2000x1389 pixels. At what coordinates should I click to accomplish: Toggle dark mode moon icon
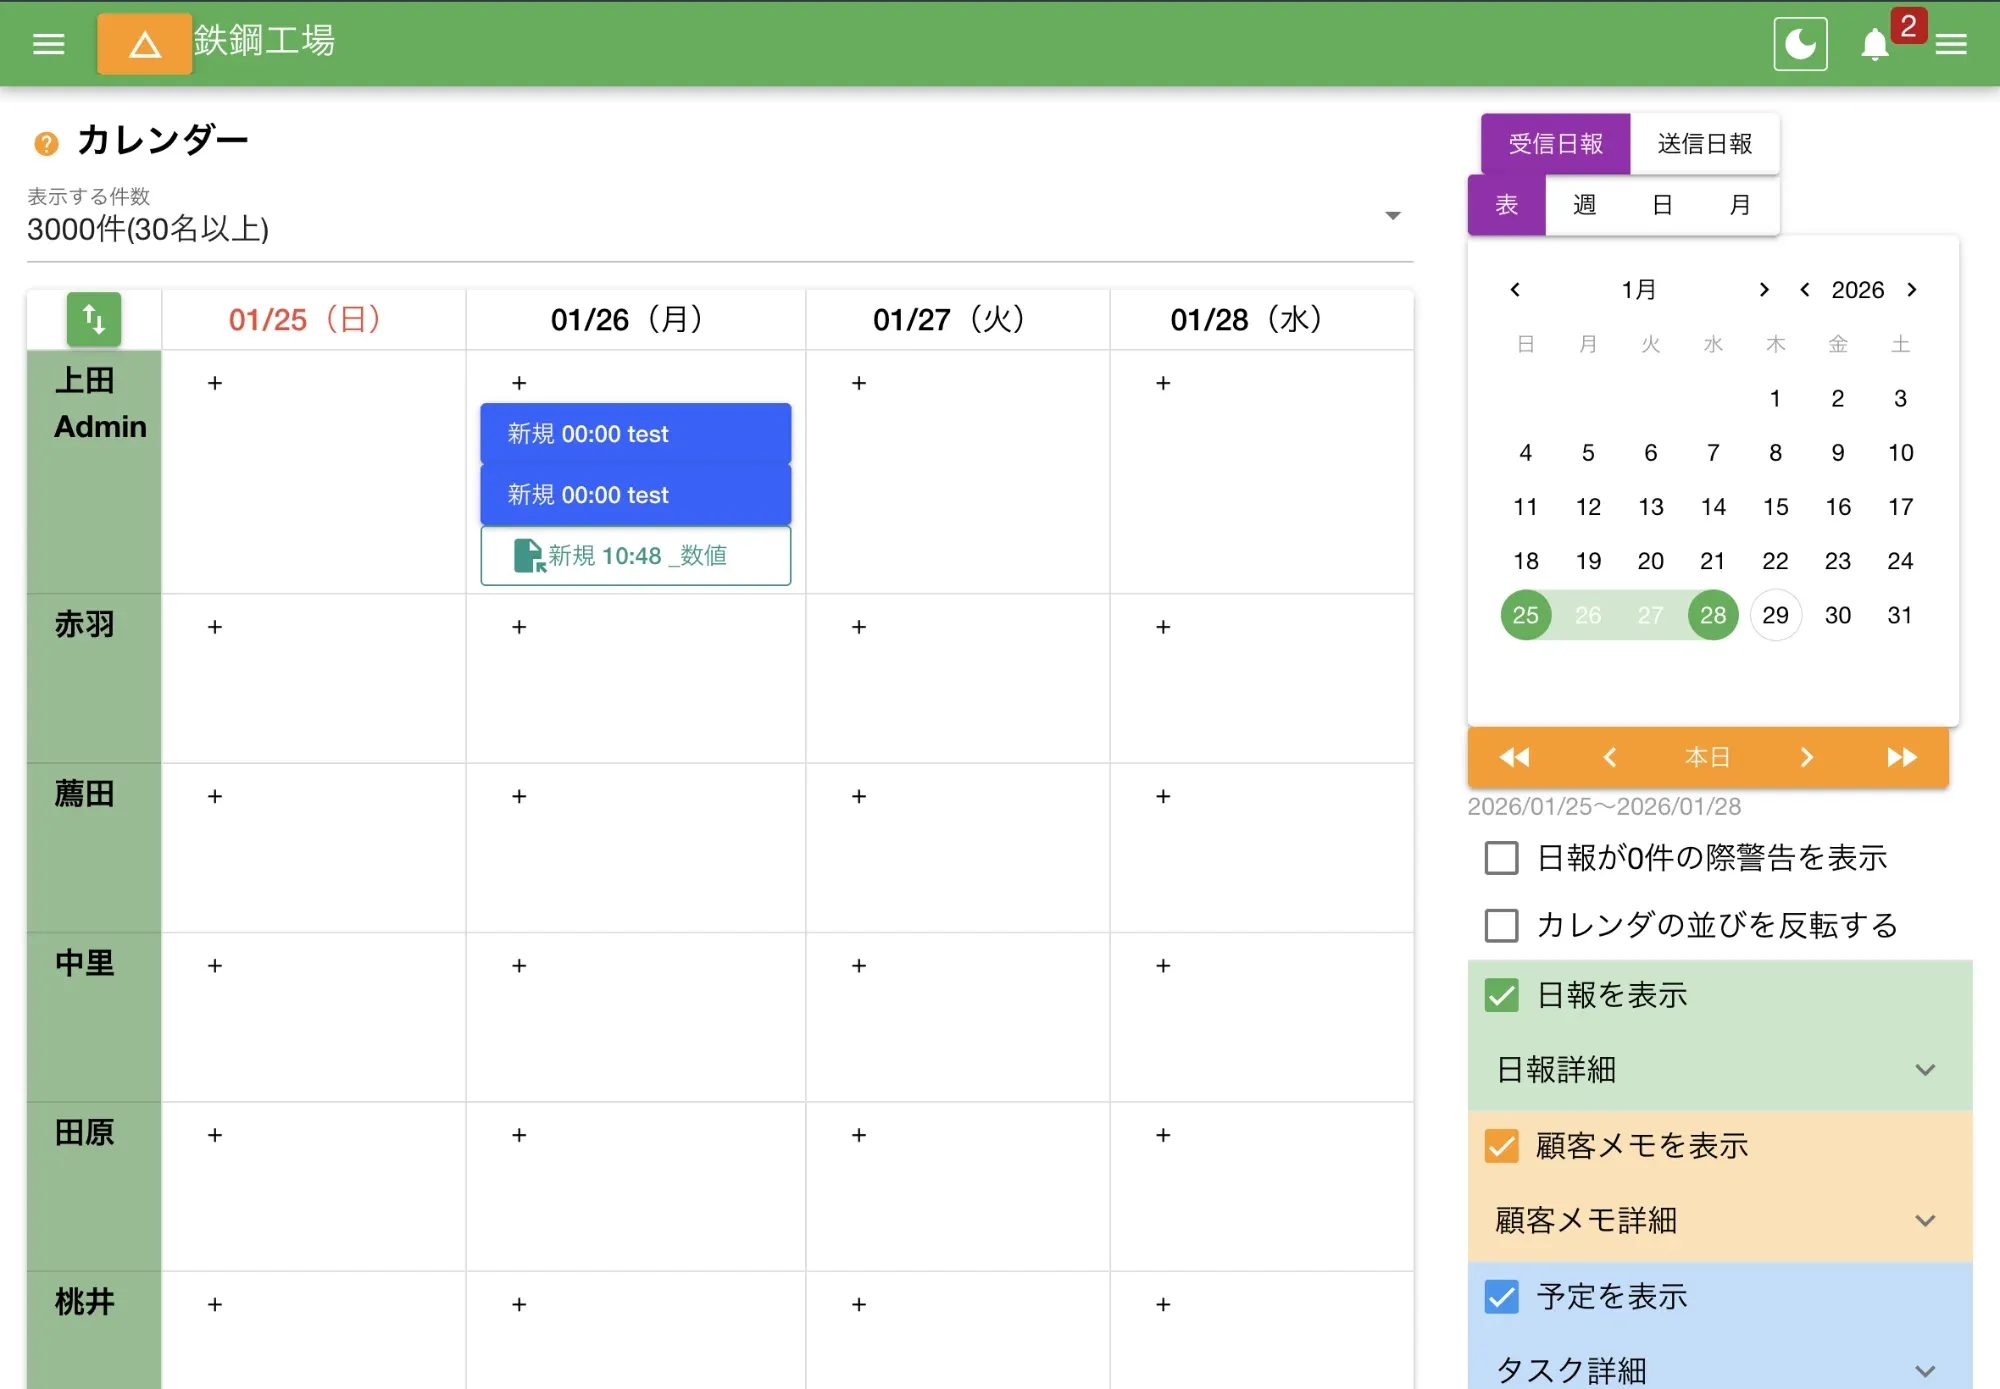(x=1800, y=44)
